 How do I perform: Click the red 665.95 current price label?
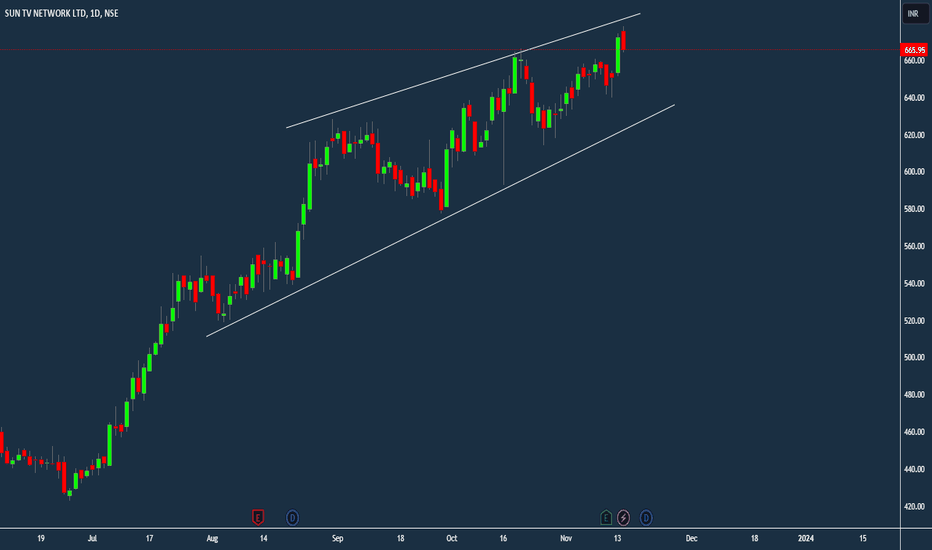(914, 50)
